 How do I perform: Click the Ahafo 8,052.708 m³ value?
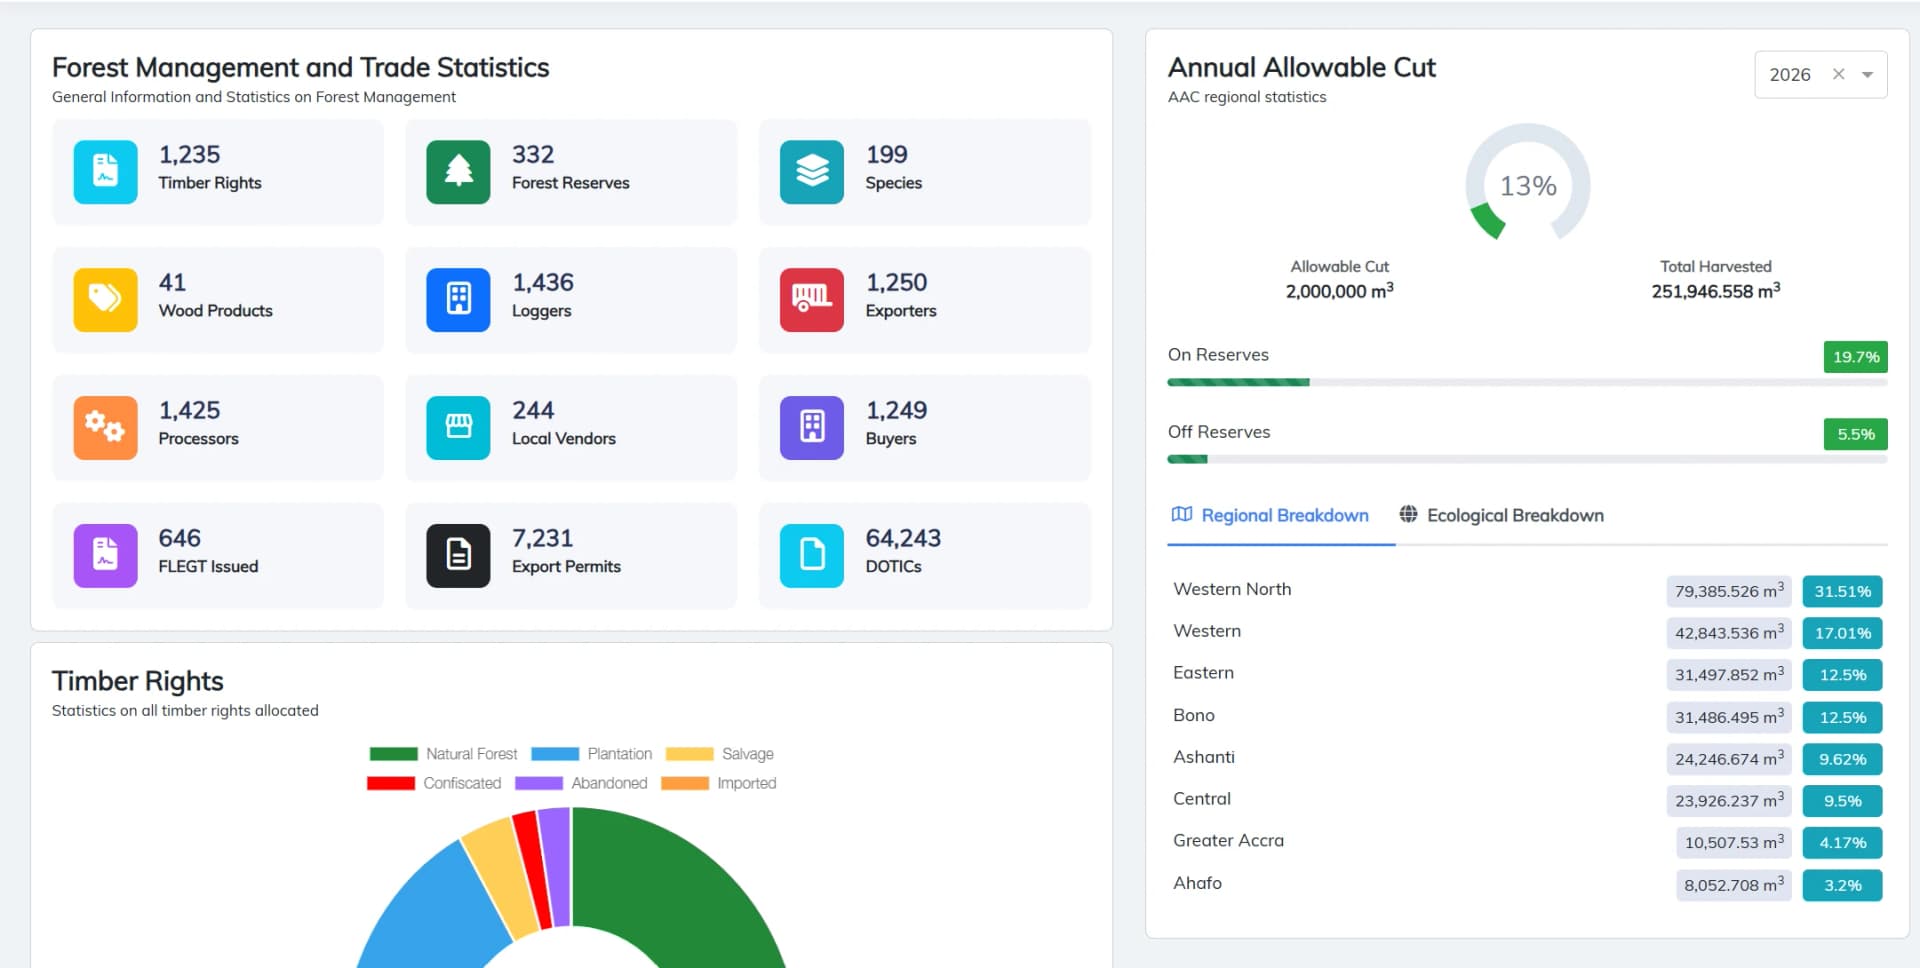(1734, 885)
